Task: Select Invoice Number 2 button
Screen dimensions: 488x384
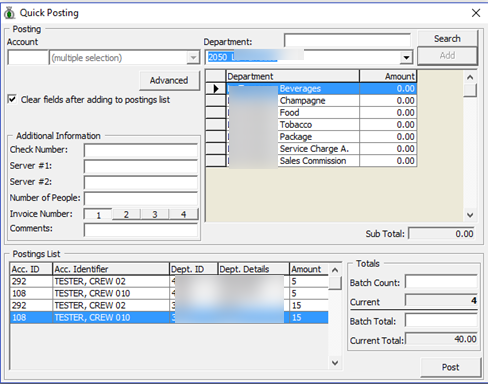Action: coord(126,214)
